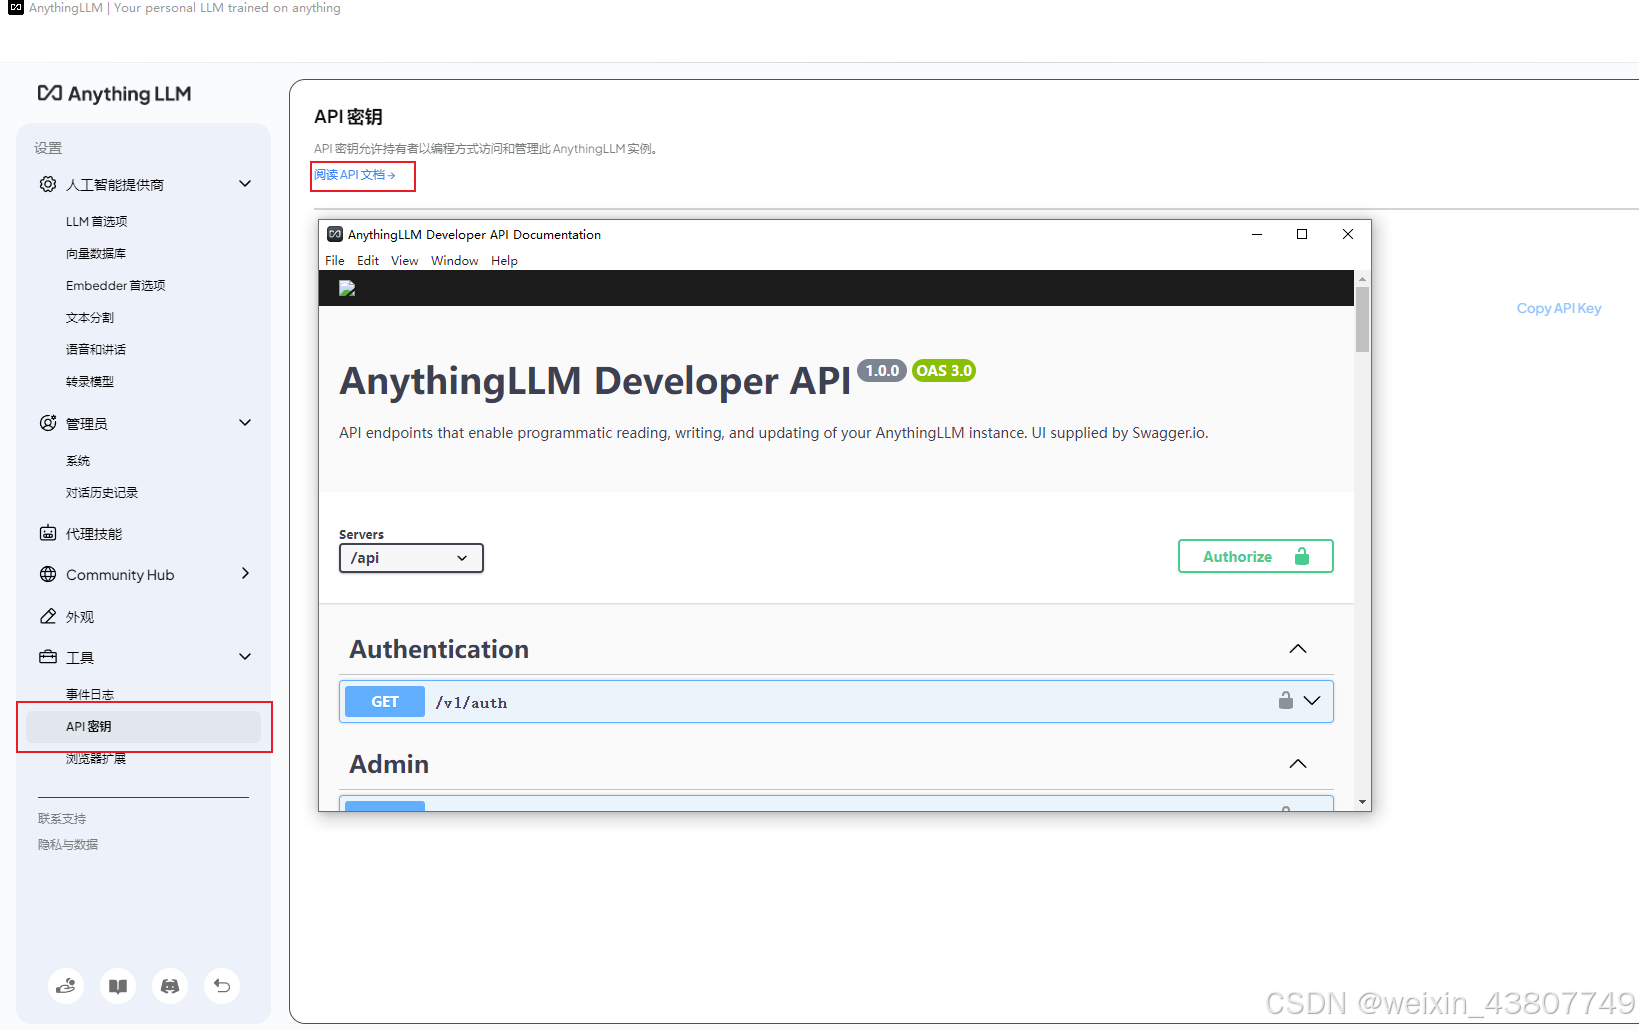Image resolution: width=1639 pixels, height=1031 pixels.
Task: Select voice and speech in sidebar
Action: (x=96, y=349)
